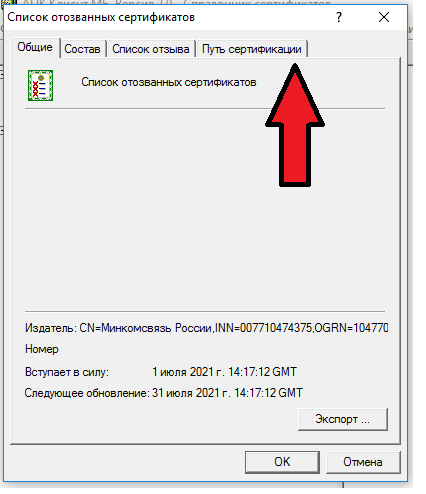Cancel using the Отмена button
Viewport: 426px width, 494px height.
[363, 462]
